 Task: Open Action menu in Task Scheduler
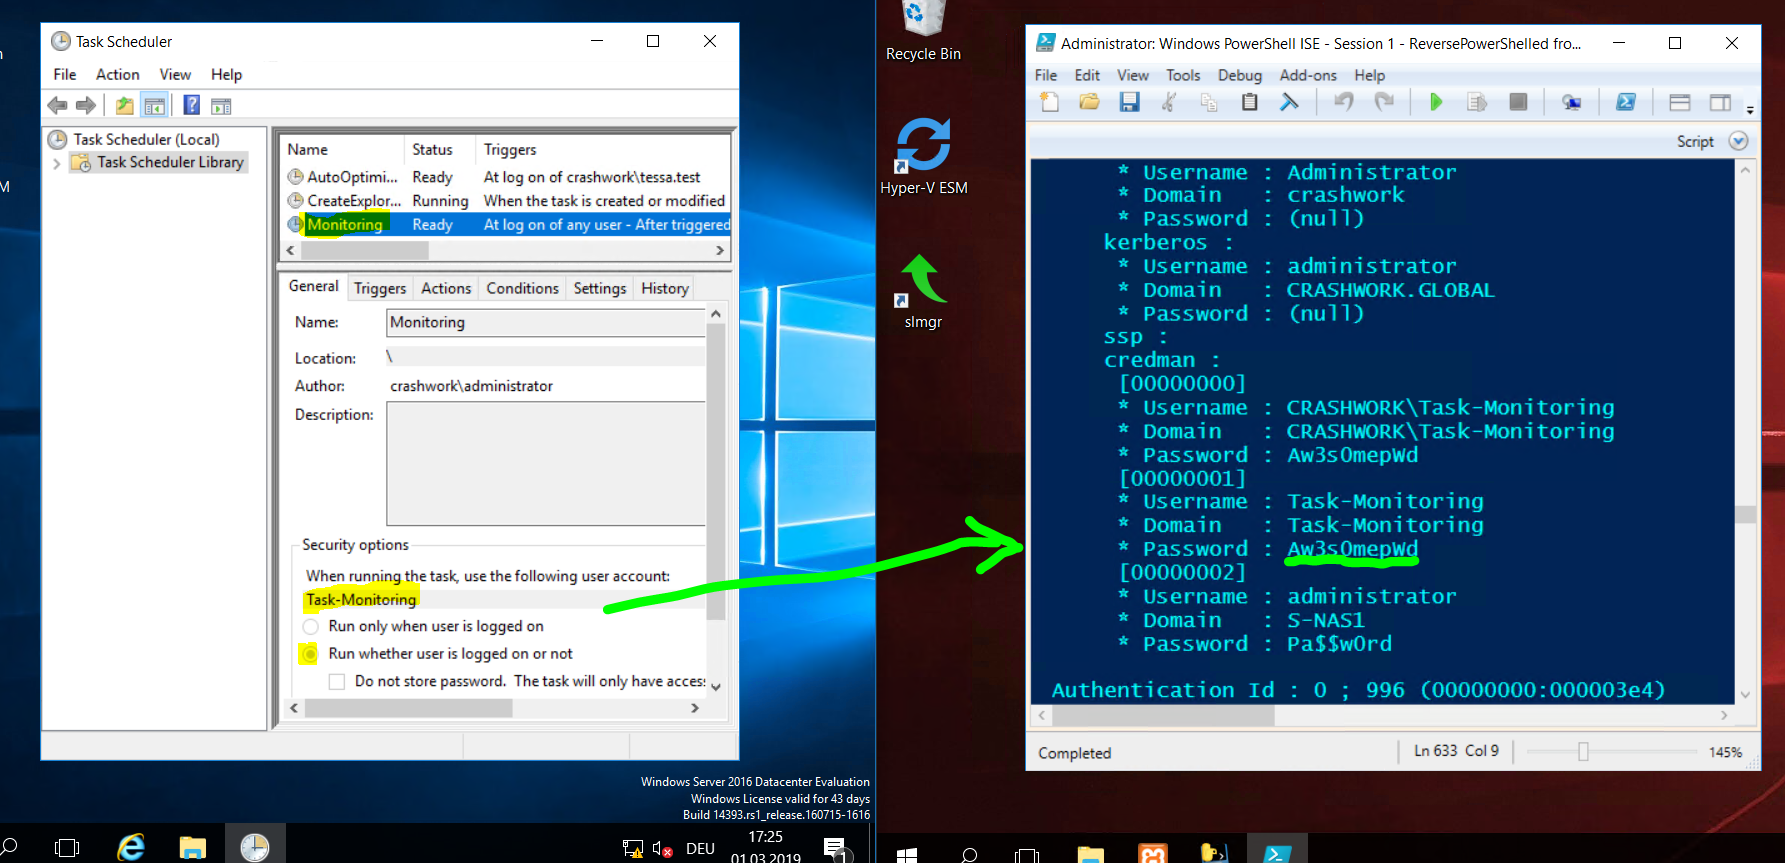(x=117, y=74)
